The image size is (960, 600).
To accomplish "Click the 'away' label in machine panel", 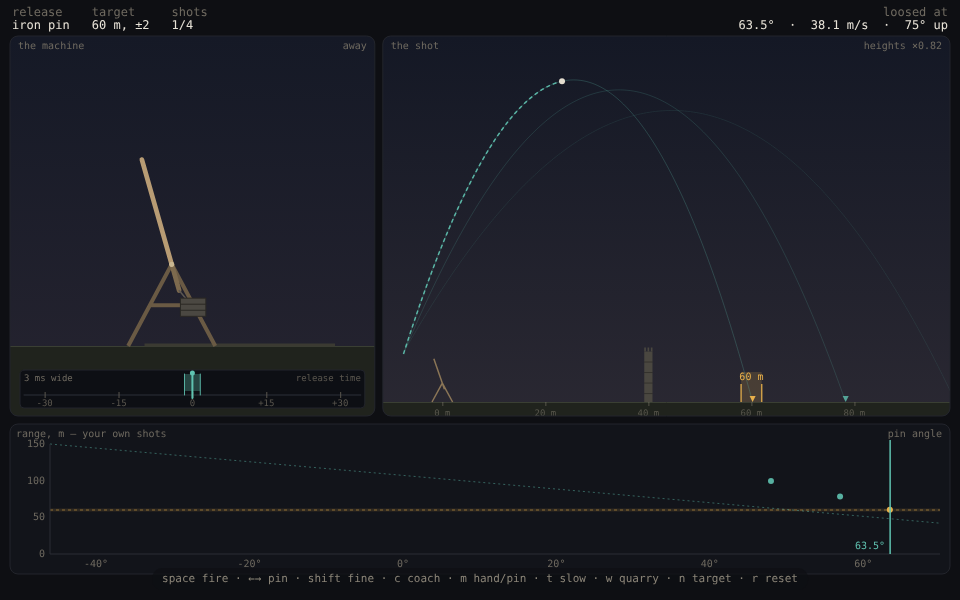I will (354, 46).
